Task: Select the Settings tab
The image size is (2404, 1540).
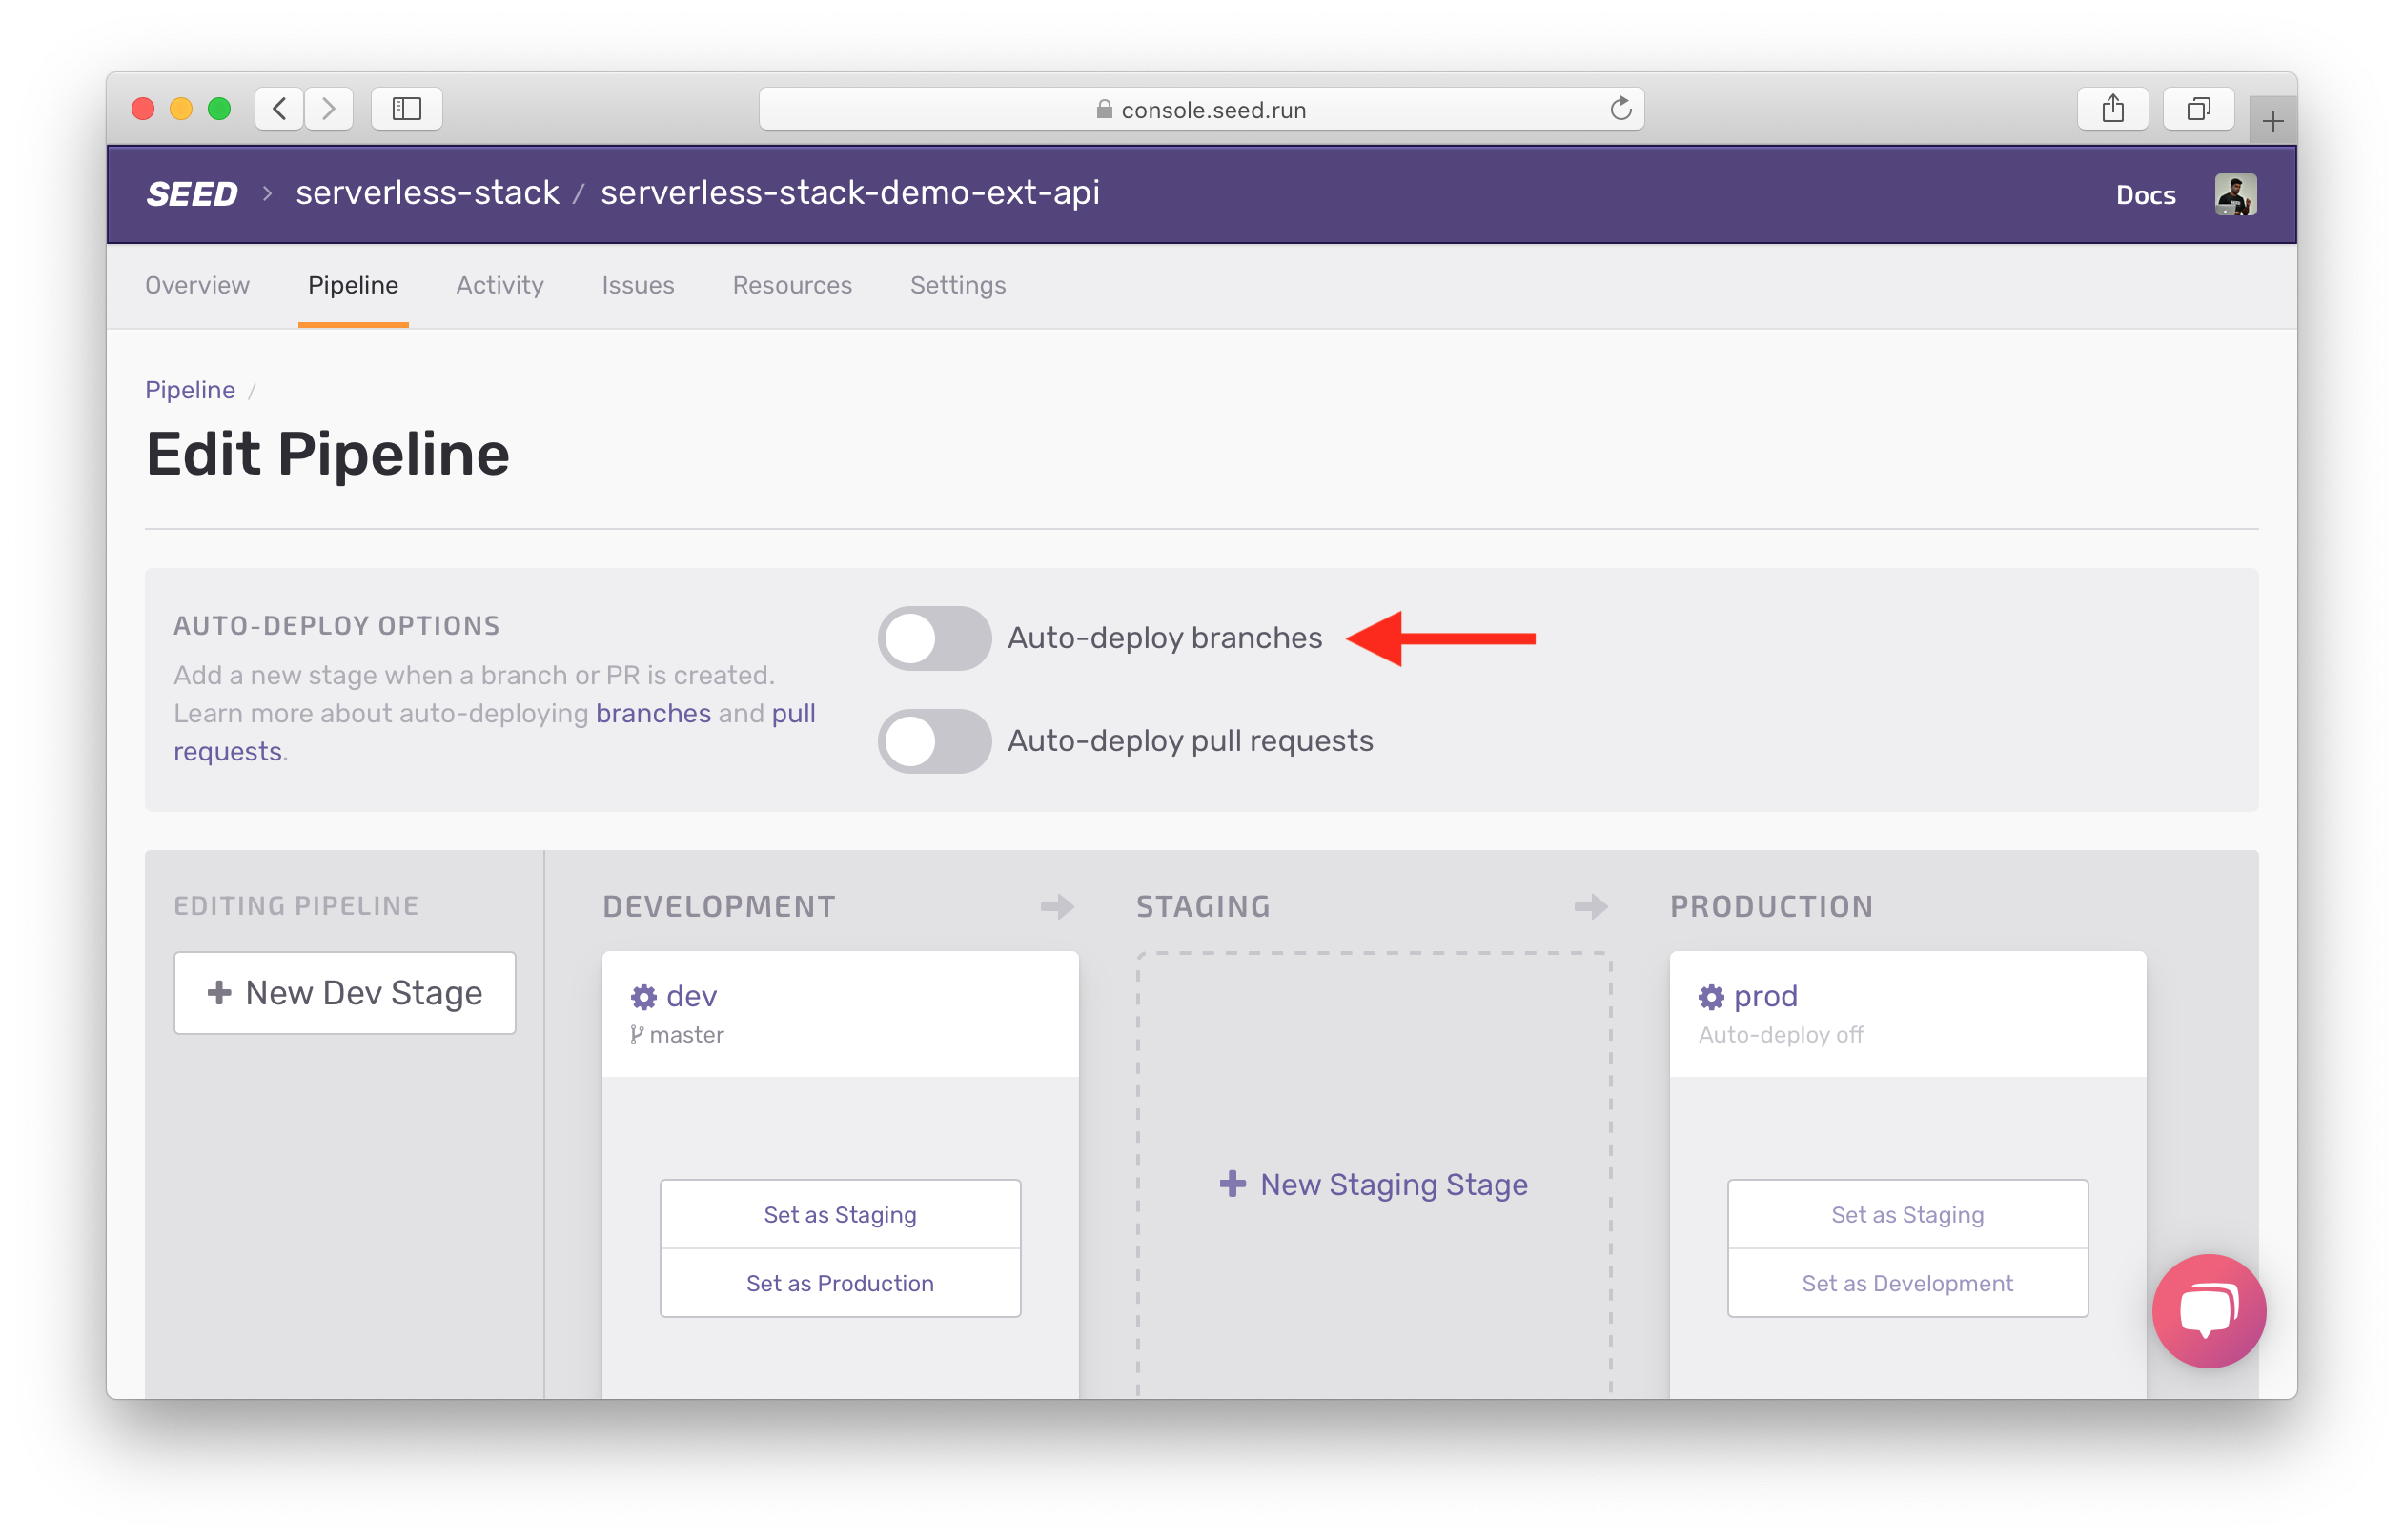Action: (958, 286)
